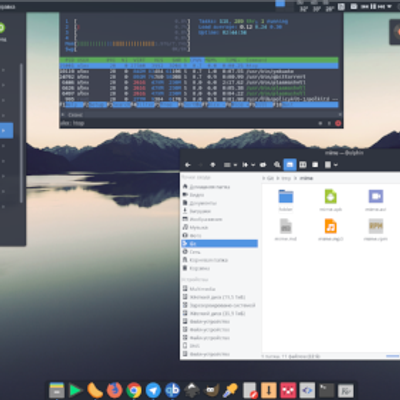This screenshot has width=400, height=400.
Task: Open Videos place in Dolphin sidebar
Action: tap(219, 195)
